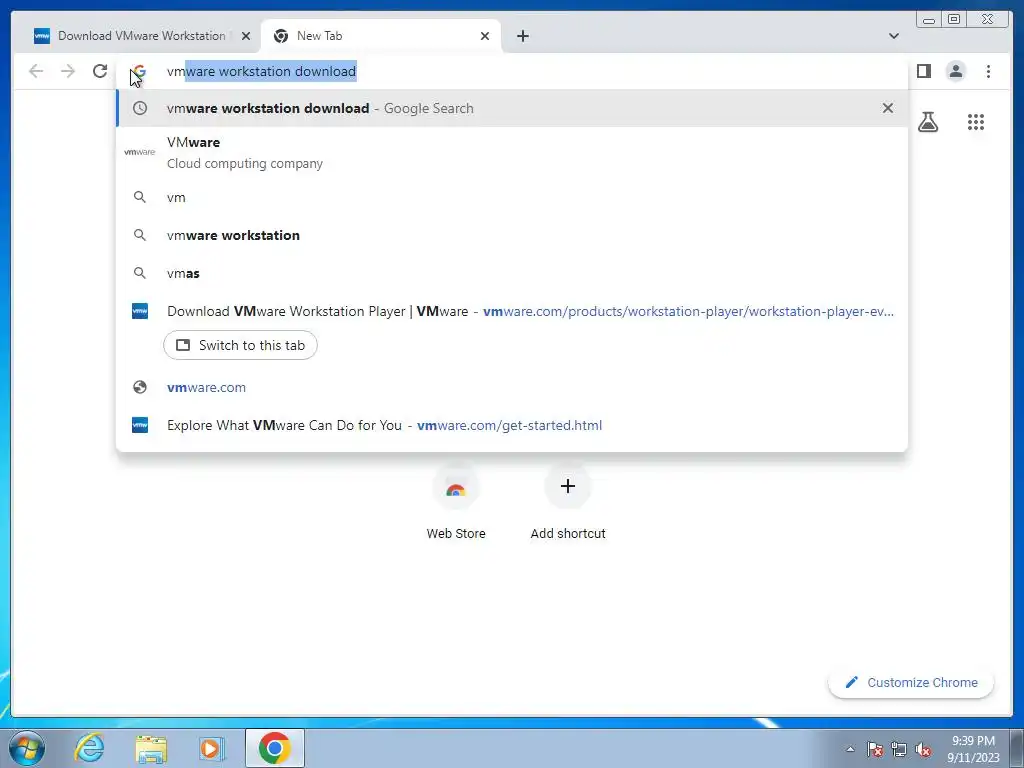Close the Download VMware Workstation tab
The width and height of the screenshot is (1024, 768).
click(x=246, y=36)
